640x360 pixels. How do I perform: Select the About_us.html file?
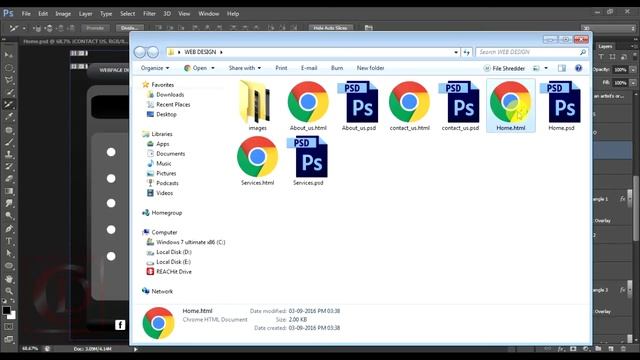click(x=308, y=106)
